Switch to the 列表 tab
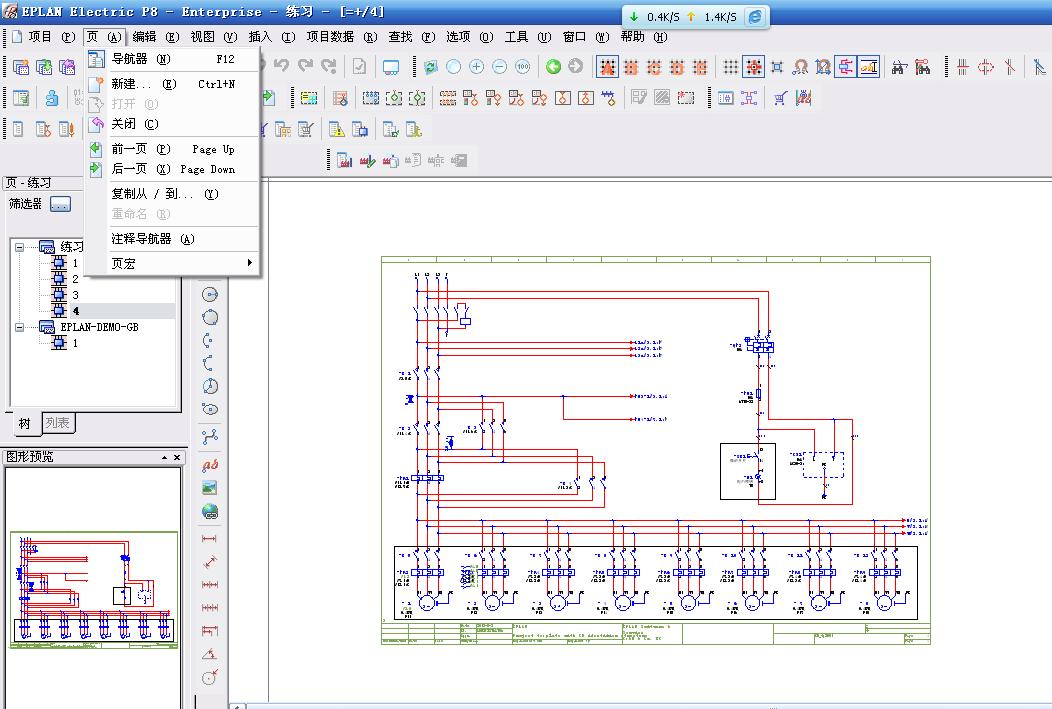Image resolution: width=1052 pixels, height=709 pixels. tap(58, 424)
